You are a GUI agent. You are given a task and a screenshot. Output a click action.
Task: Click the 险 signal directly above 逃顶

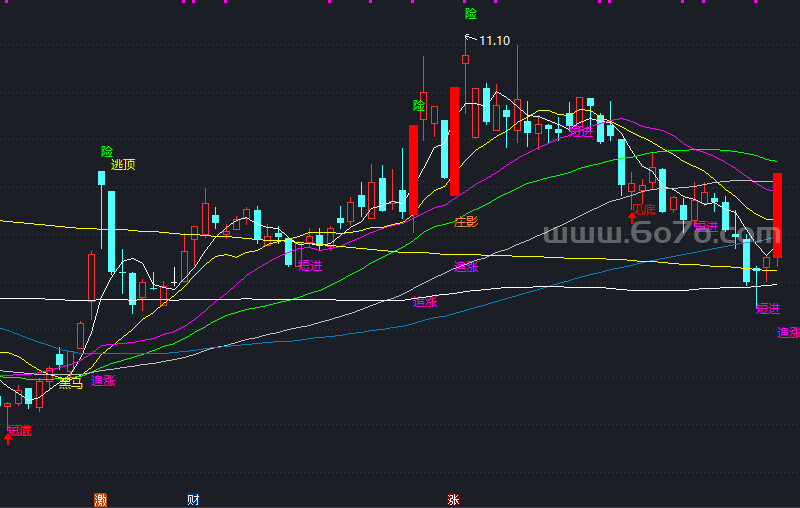point(107,151)
